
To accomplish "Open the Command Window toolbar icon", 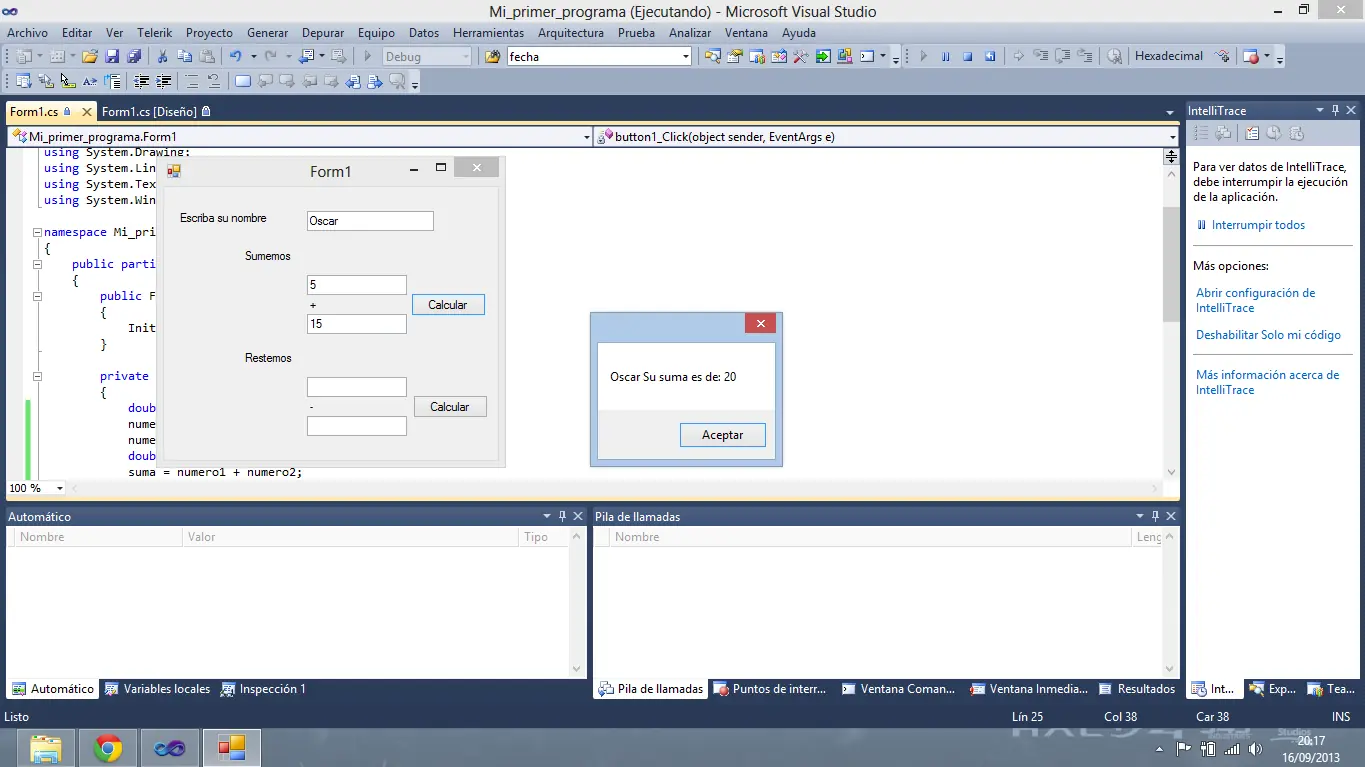I will coord(868,57).
